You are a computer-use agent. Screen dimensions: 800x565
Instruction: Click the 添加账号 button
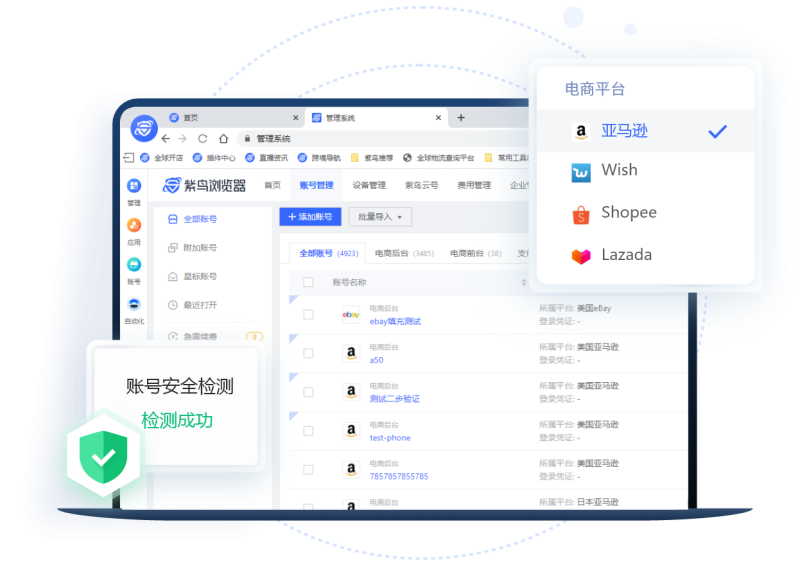click(x=310, y=217)
